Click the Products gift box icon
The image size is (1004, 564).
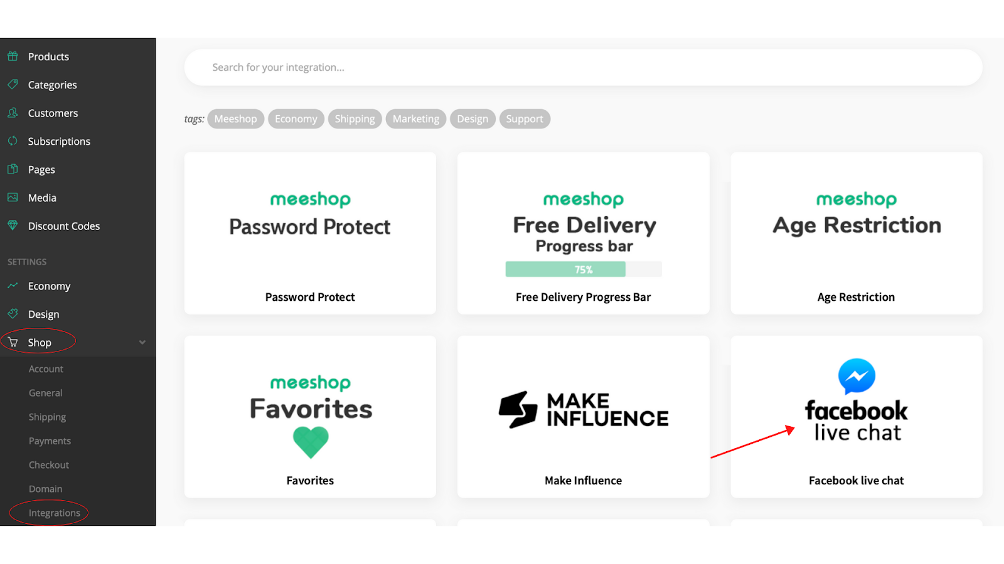coord(13,56)
